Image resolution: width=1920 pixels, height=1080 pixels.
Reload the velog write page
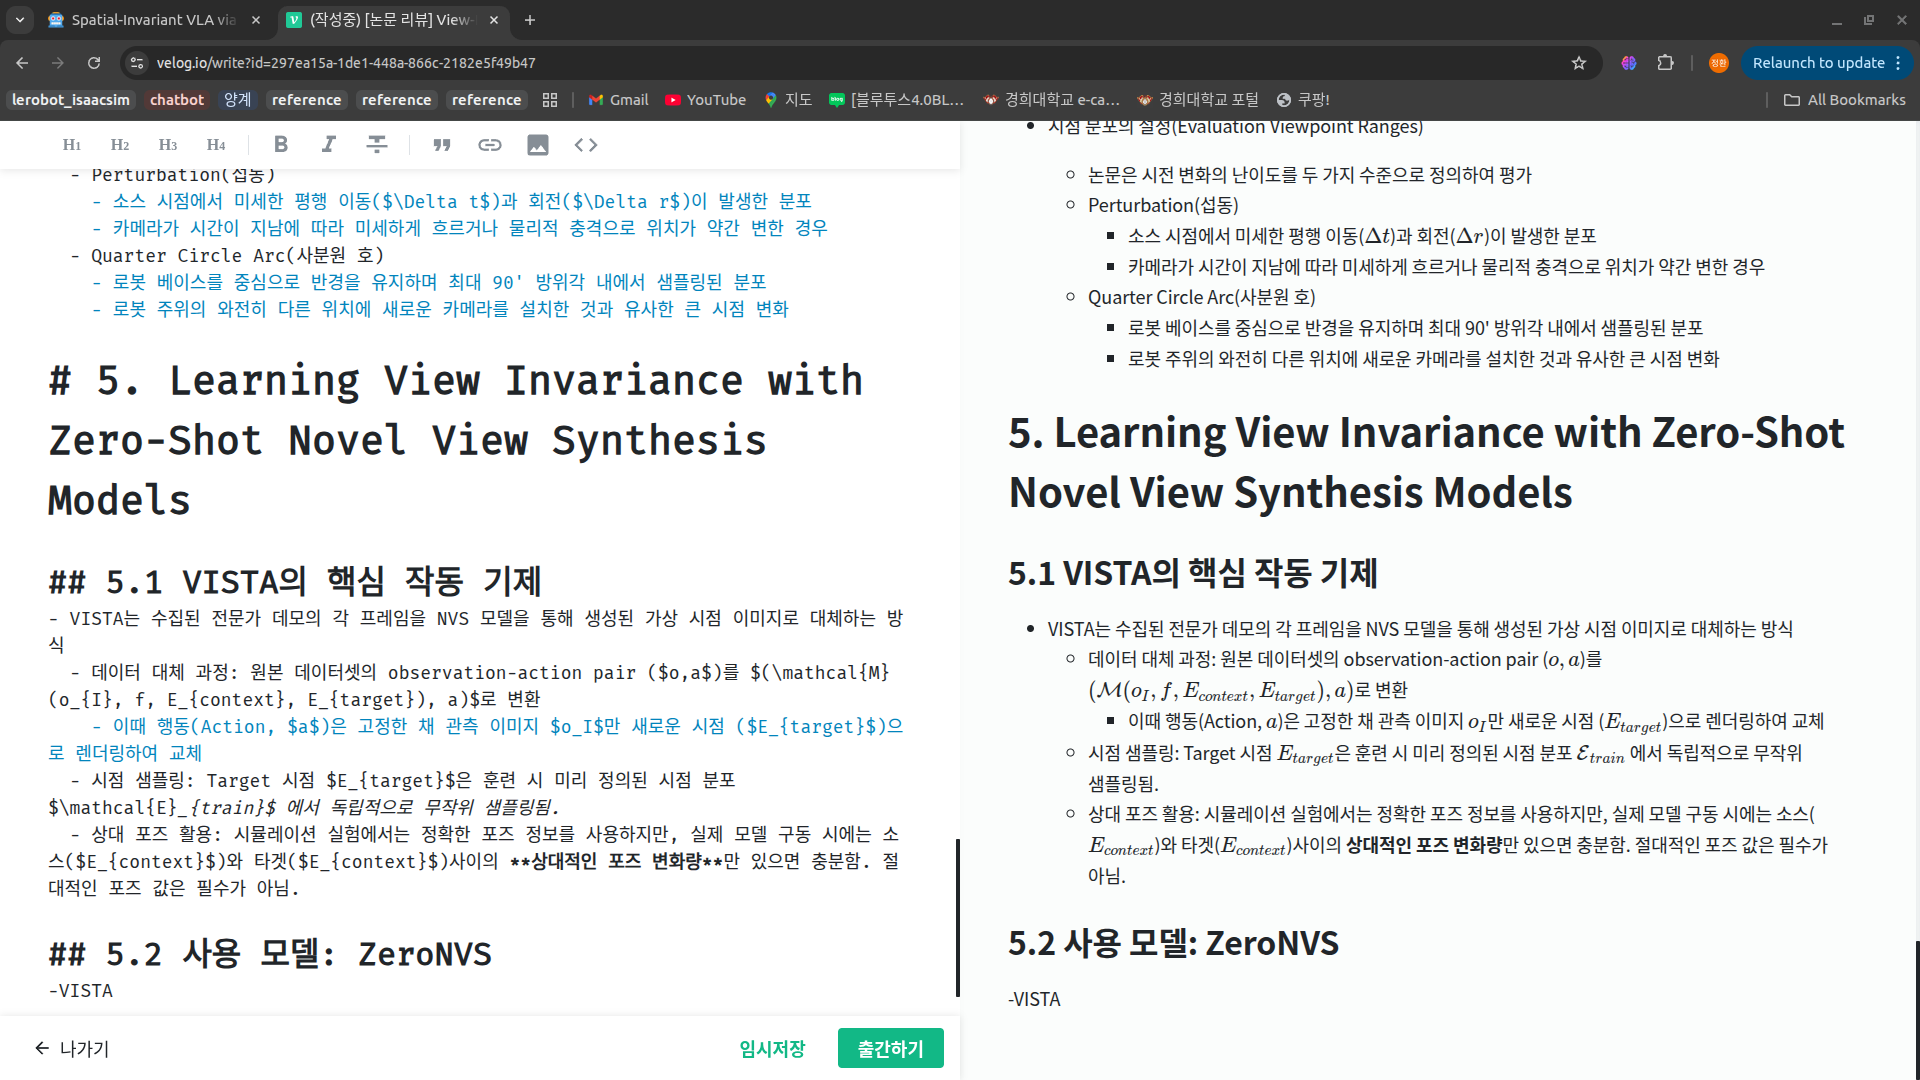(x=94, y=63)
